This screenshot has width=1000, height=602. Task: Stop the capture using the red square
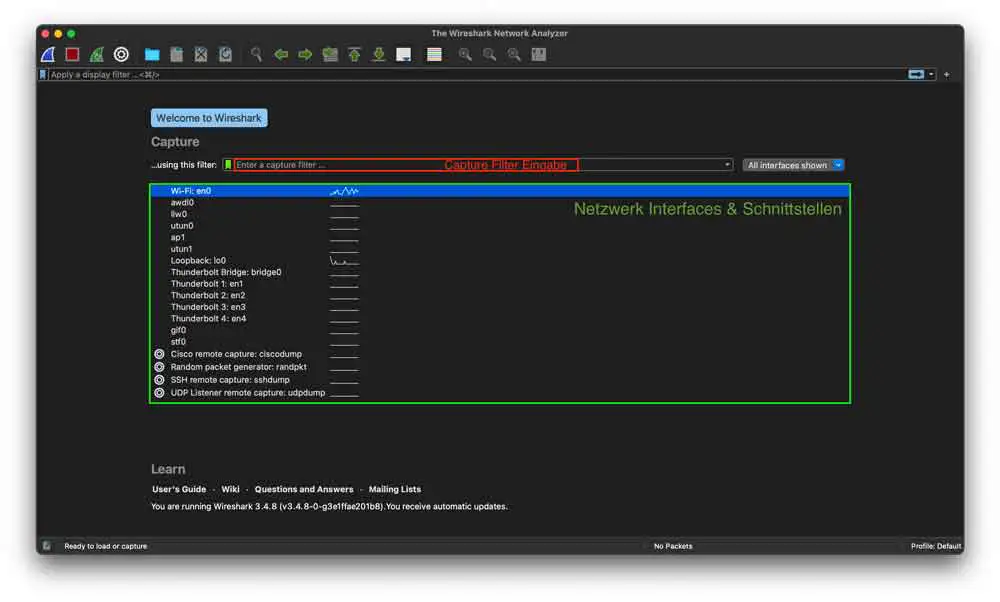[72, 55]
